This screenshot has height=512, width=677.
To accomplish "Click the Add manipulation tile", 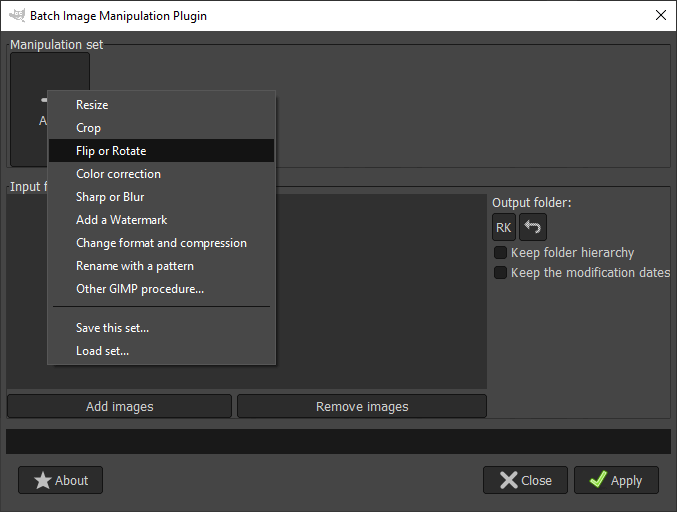I will click(28, 110).
